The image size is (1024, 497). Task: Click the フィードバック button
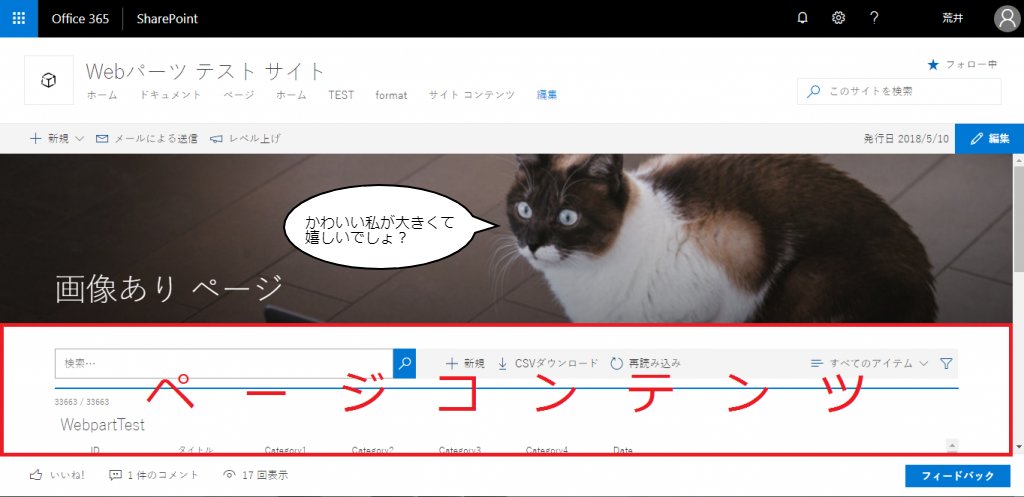tap(957, 475)
